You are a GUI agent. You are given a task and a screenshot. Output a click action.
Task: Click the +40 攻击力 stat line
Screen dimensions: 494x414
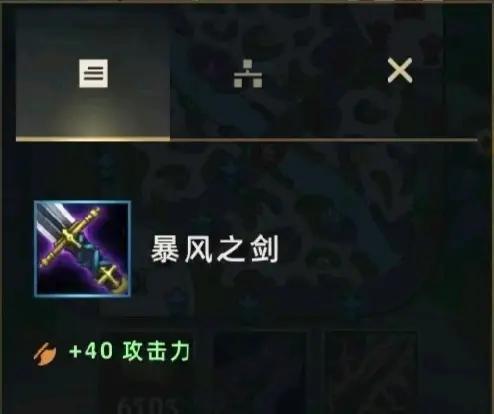click(112, 352)
